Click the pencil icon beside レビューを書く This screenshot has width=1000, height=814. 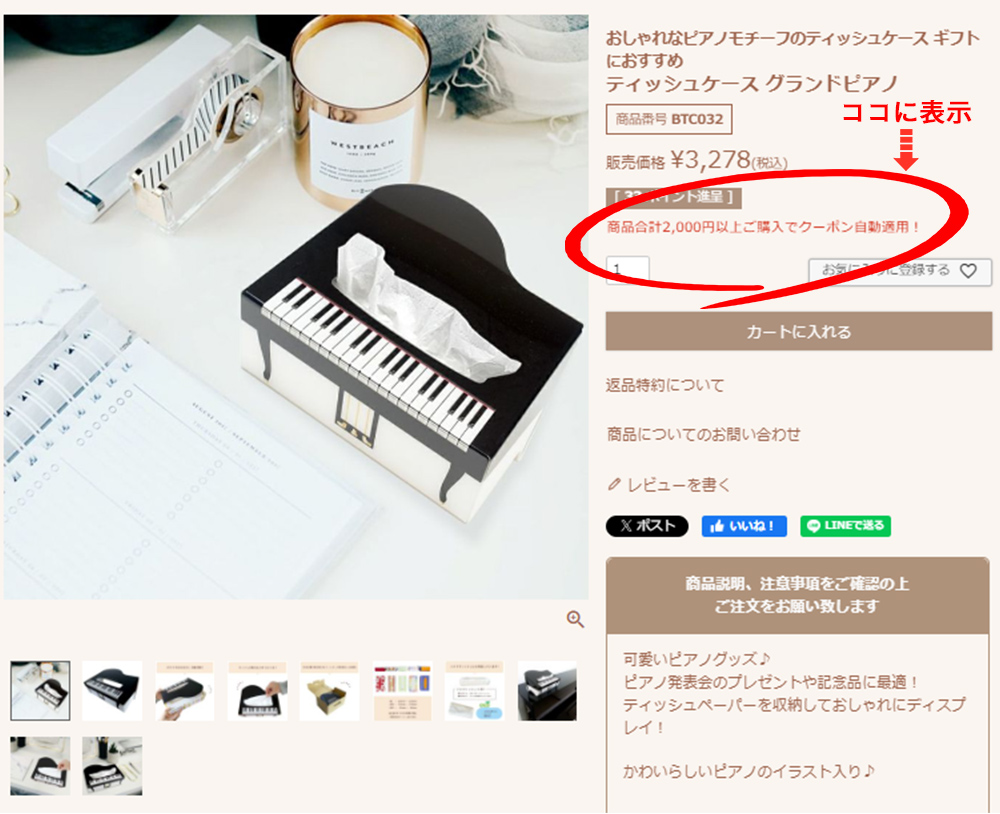coord(614,485)
